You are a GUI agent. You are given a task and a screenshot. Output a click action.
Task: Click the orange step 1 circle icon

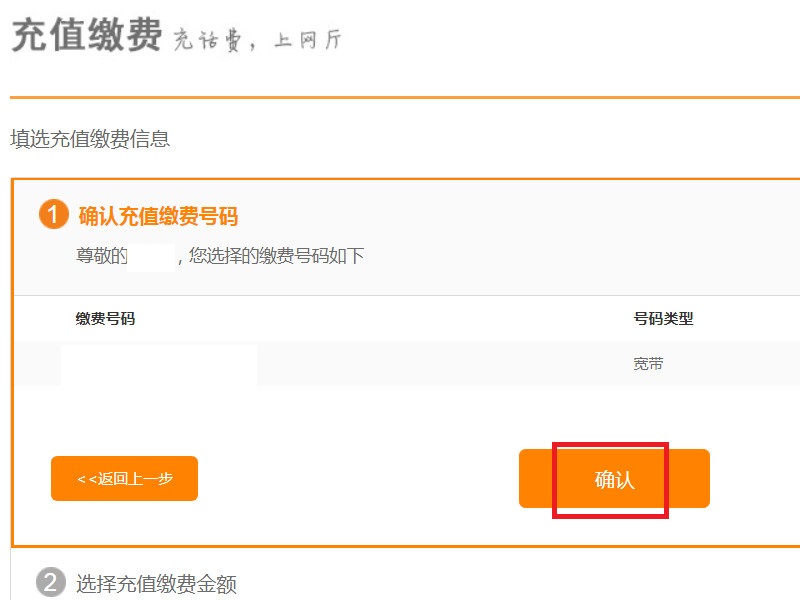(x=54, y=214)
